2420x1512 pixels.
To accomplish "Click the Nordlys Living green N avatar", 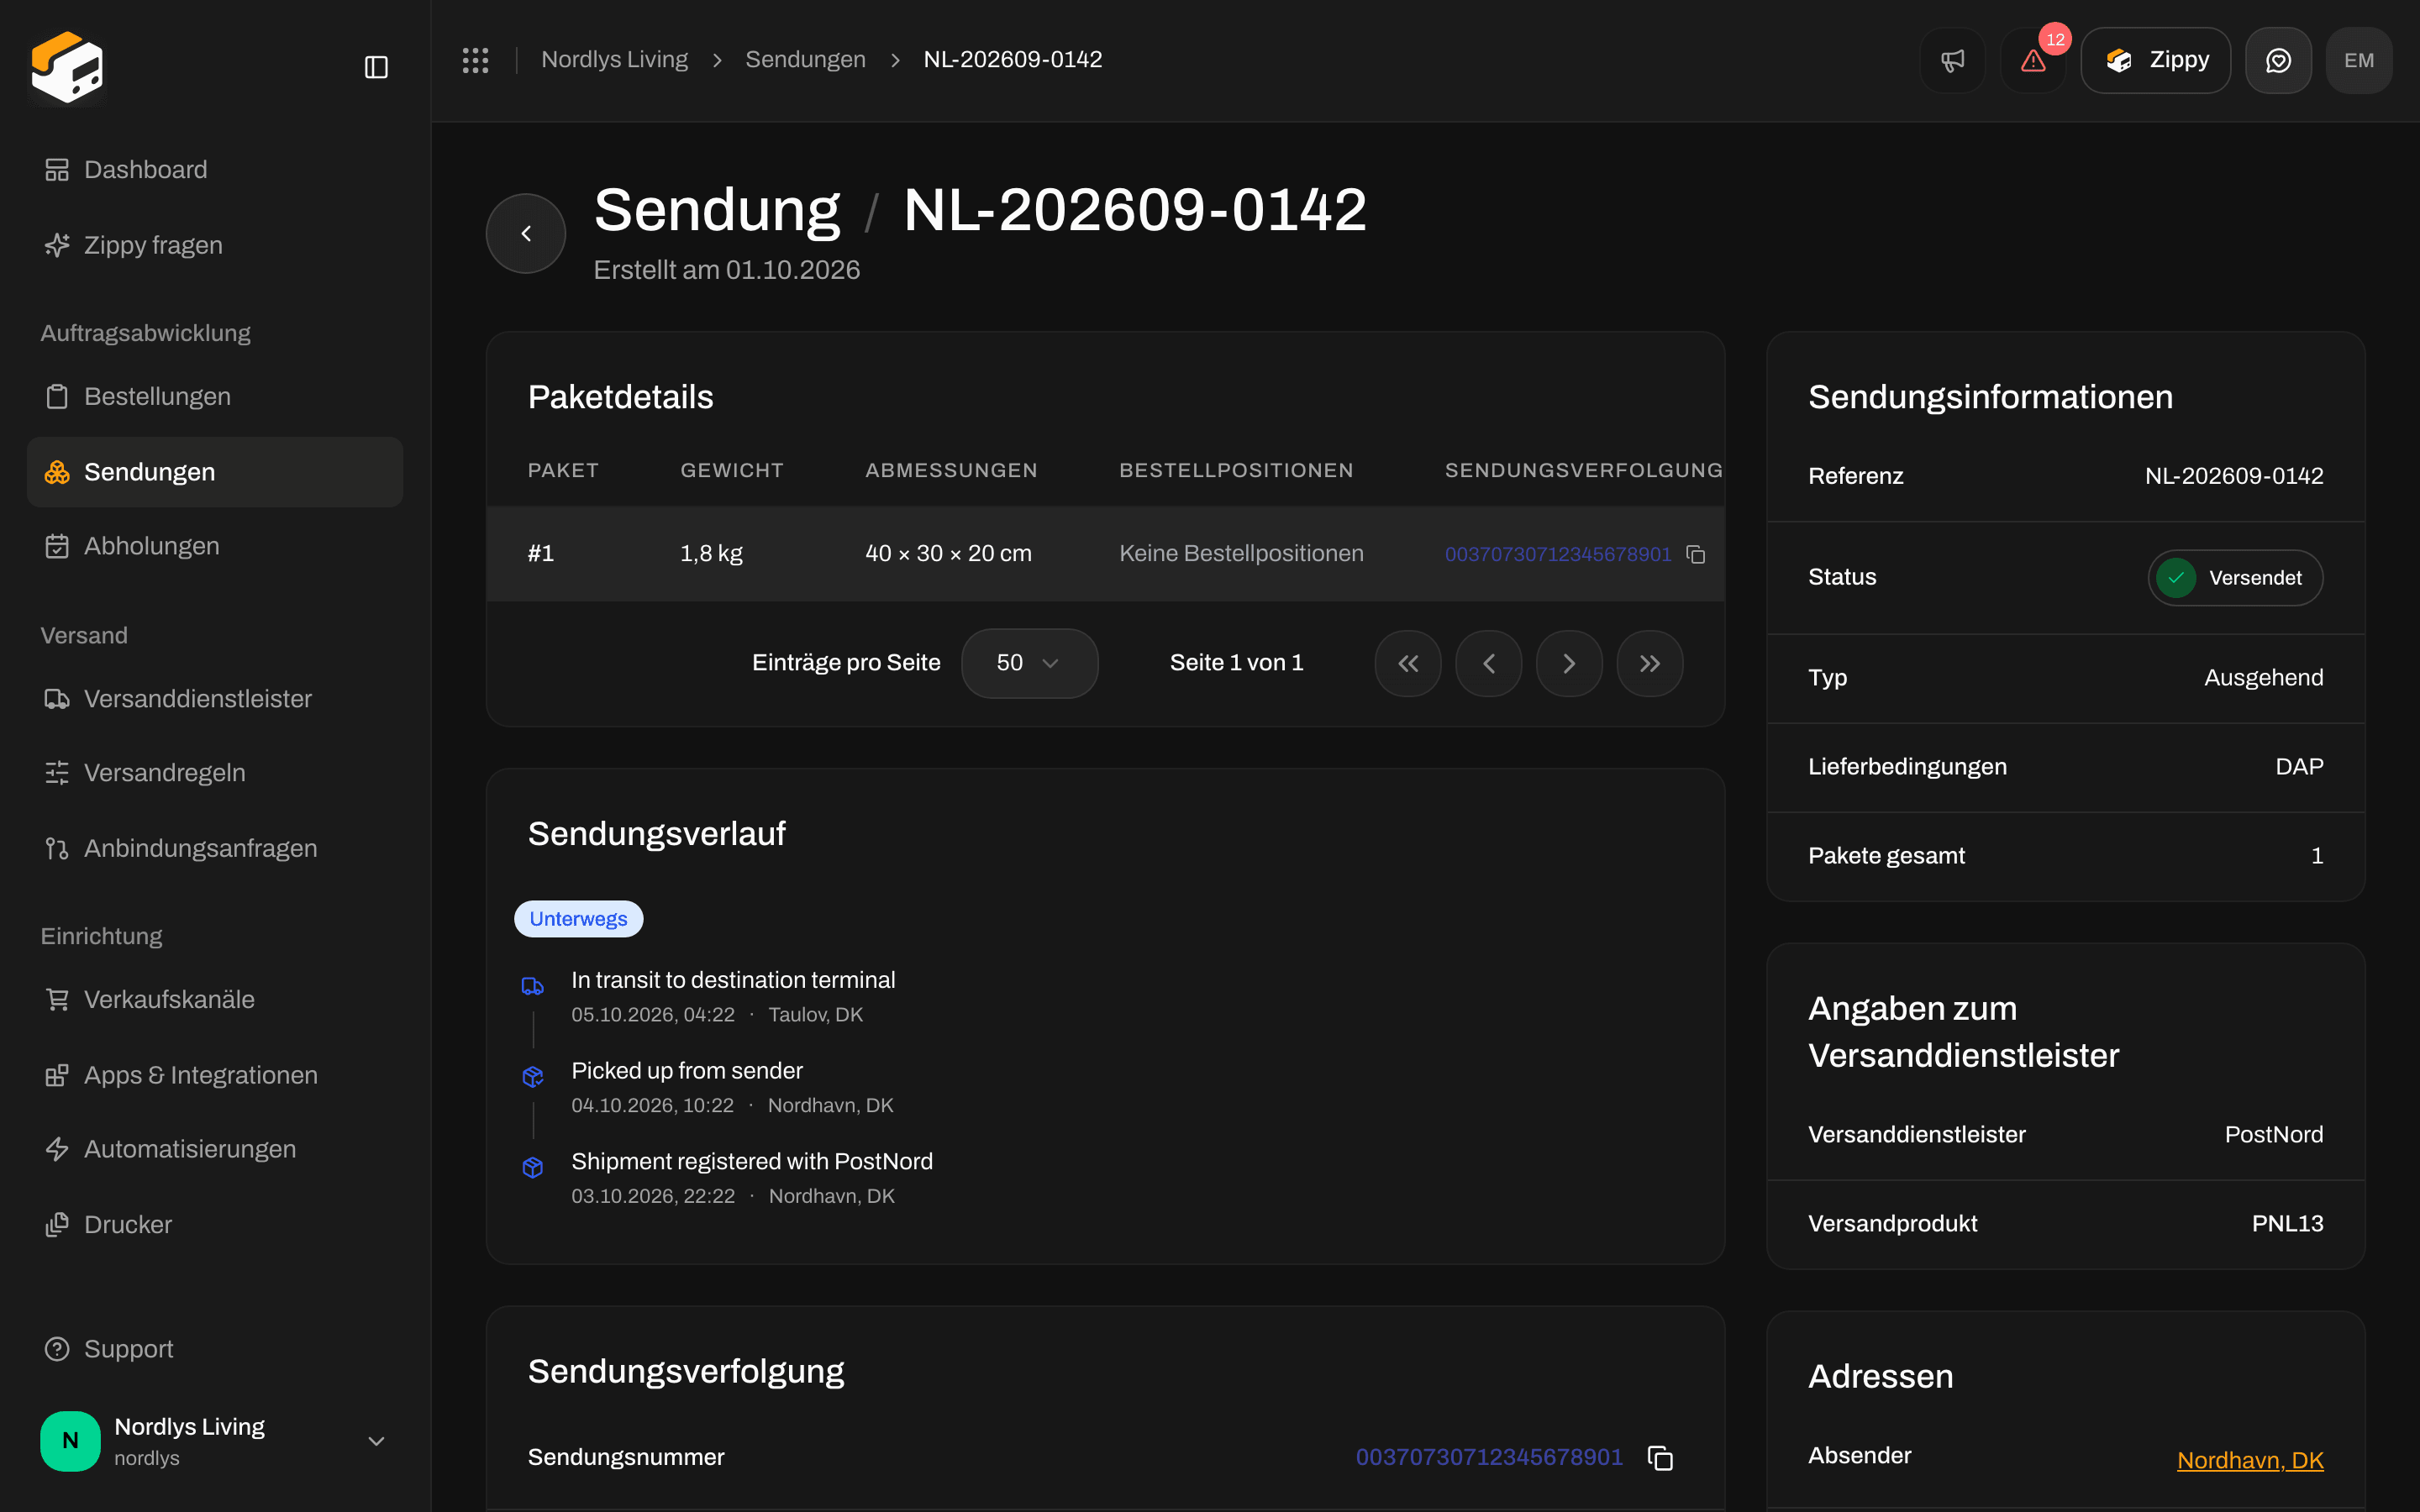I will (x=70, y=1440).
